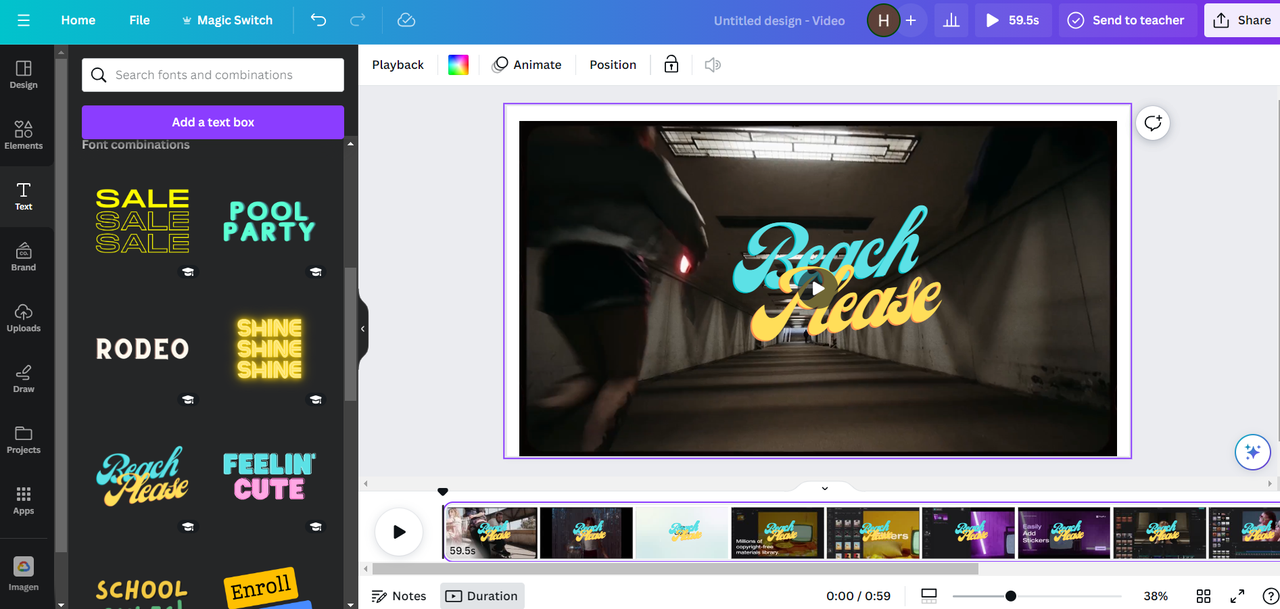Open Playback options

pyautogui.click(x=398, y=65)
